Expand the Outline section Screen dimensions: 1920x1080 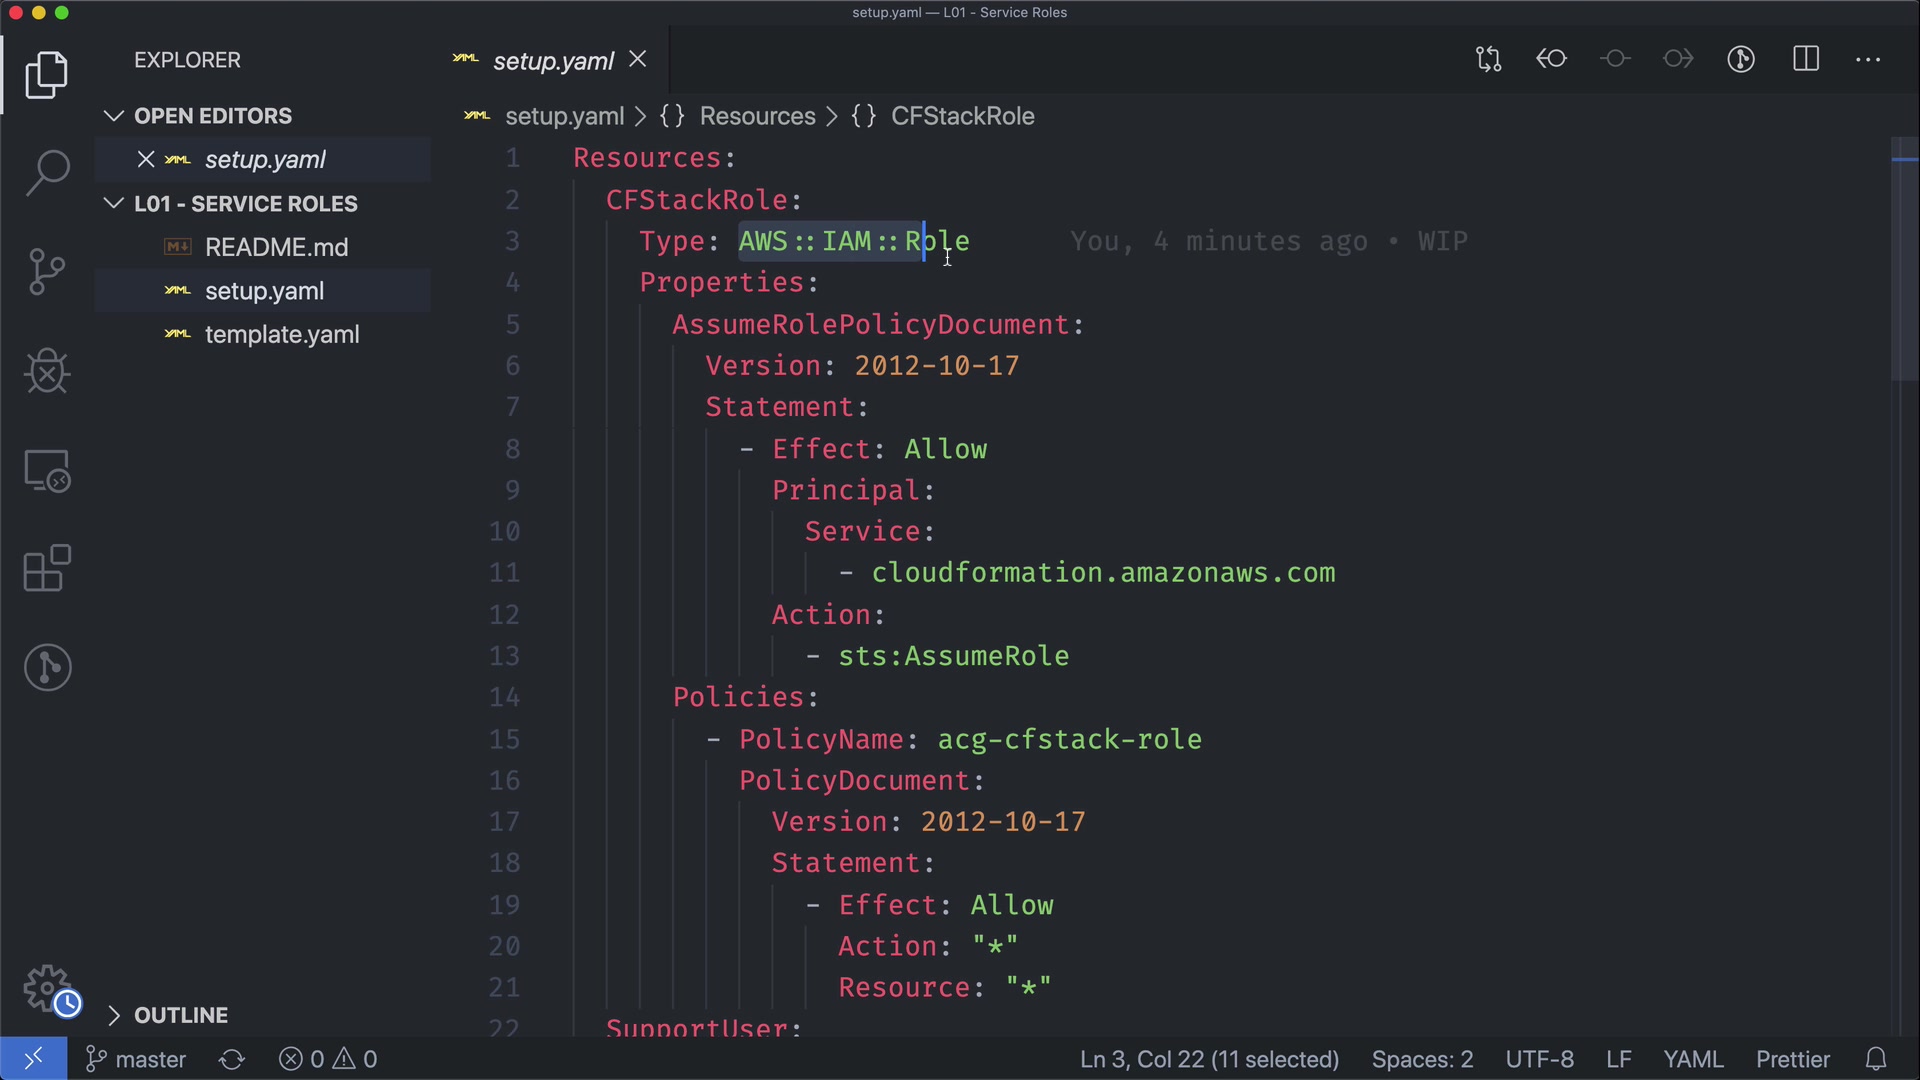pos(113,1016)
